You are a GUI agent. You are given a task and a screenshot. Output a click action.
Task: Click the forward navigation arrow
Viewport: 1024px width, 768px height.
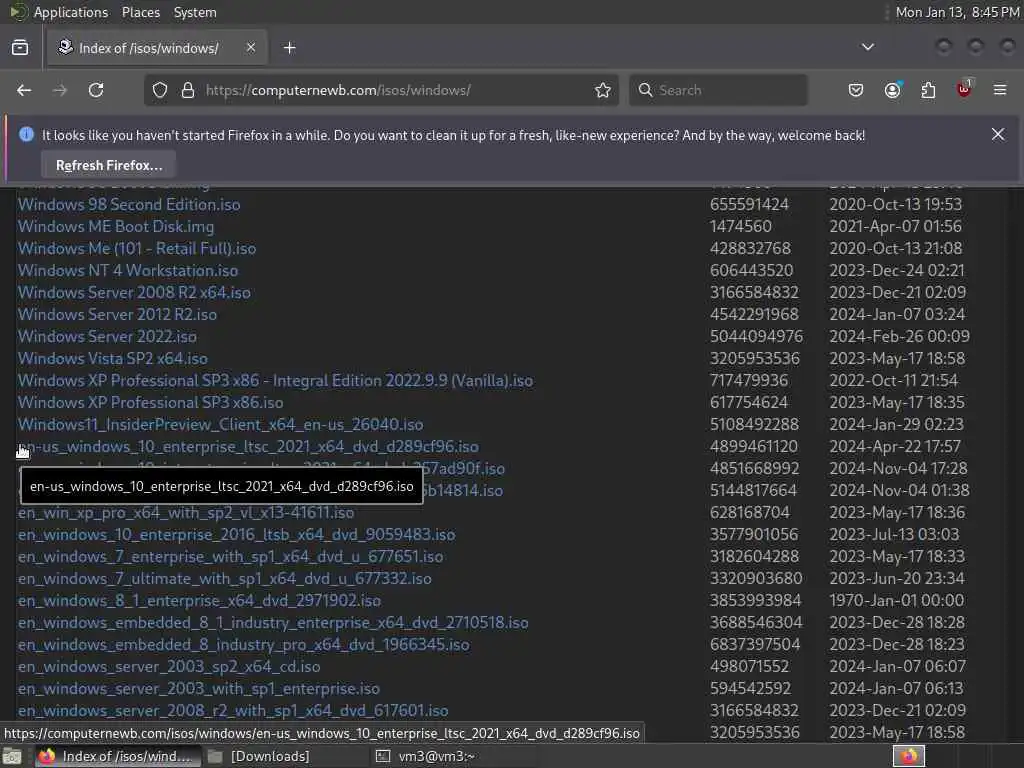coord(59,90)
